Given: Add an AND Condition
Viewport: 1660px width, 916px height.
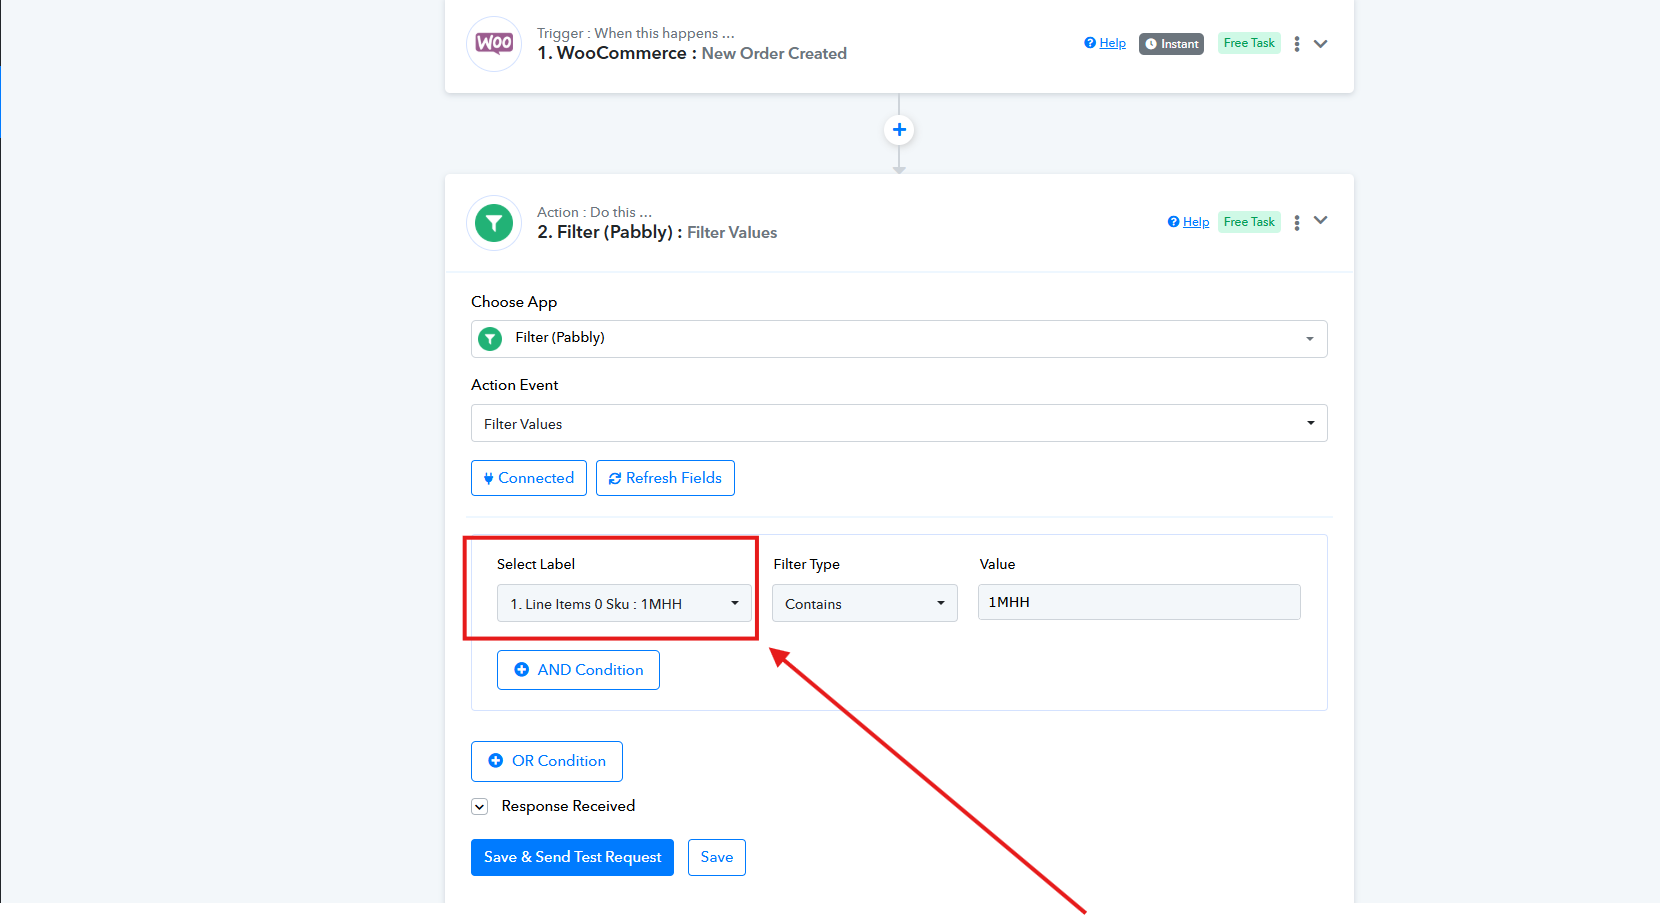Looking at the screenshot, I should tap(578, 670).
